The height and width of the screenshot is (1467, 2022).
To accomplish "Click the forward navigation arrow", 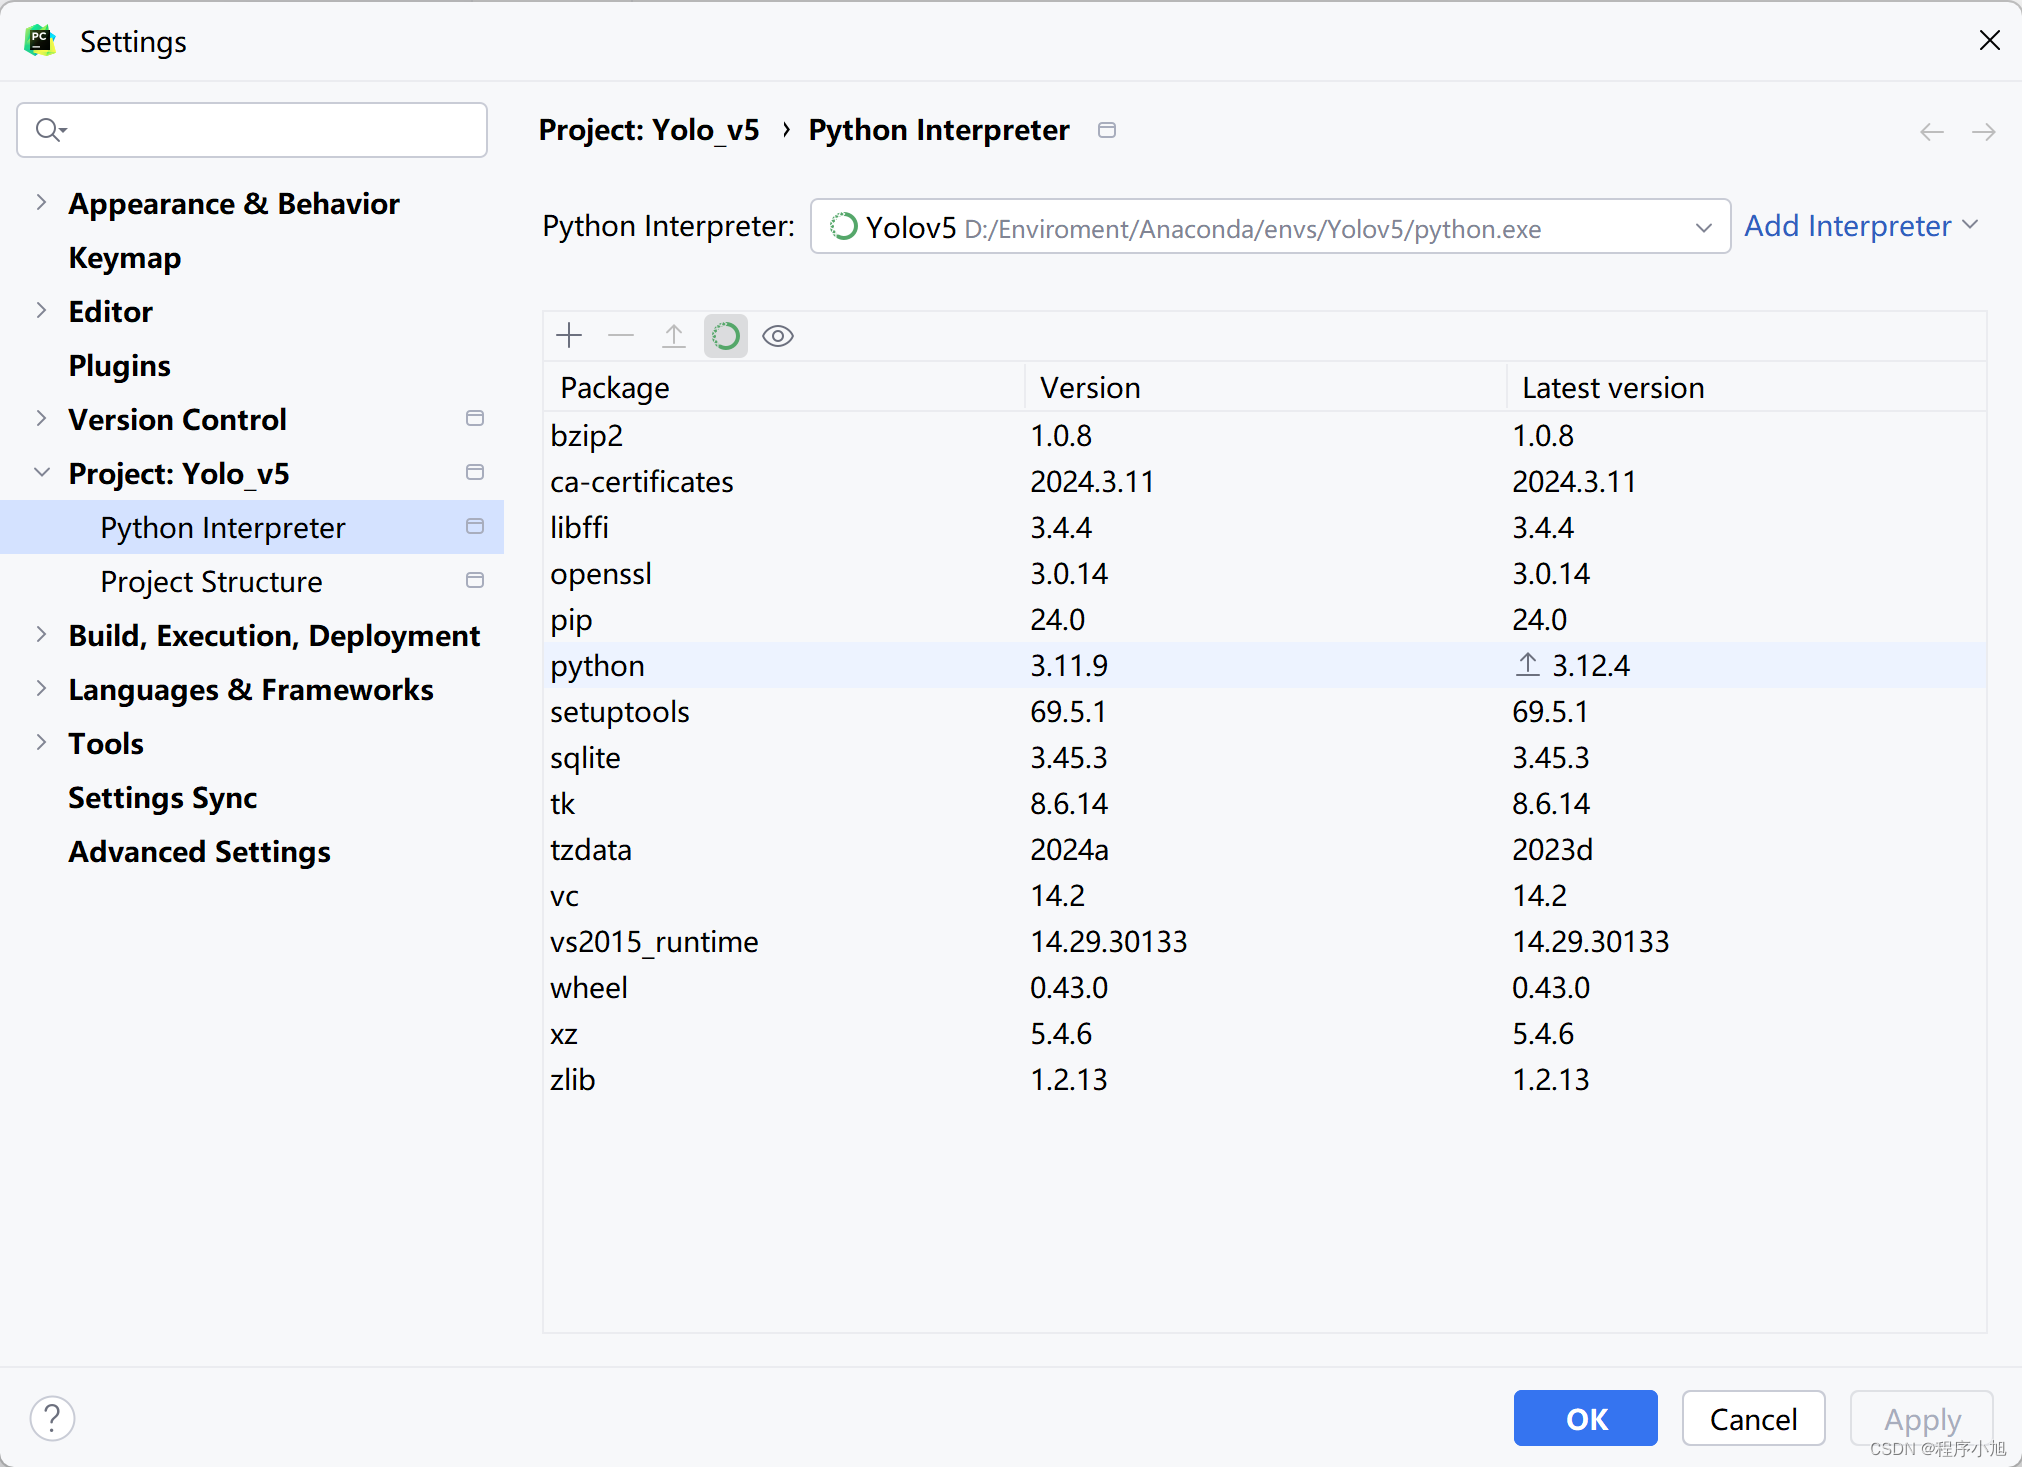I will coord(1984,132).
